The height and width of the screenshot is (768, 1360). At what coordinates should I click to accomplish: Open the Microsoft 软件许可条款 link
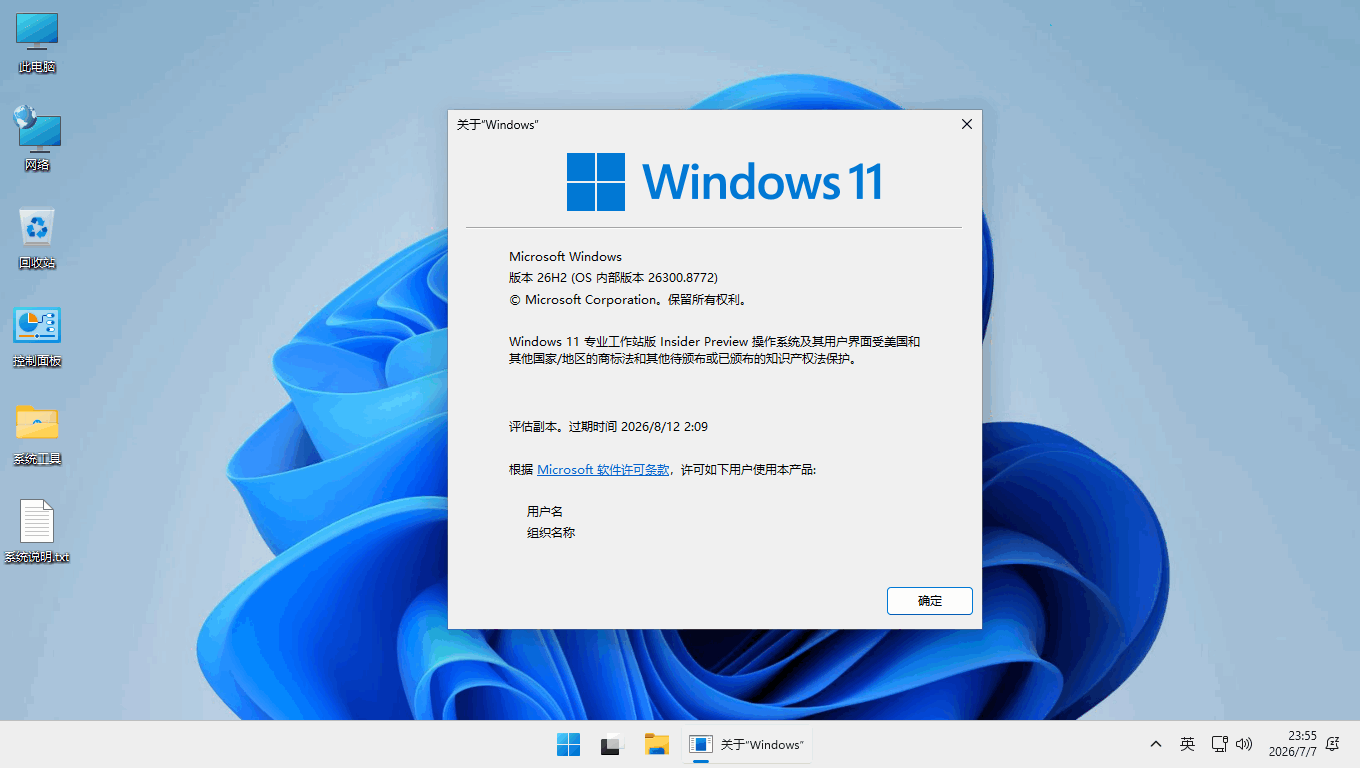tap(603, 470)
